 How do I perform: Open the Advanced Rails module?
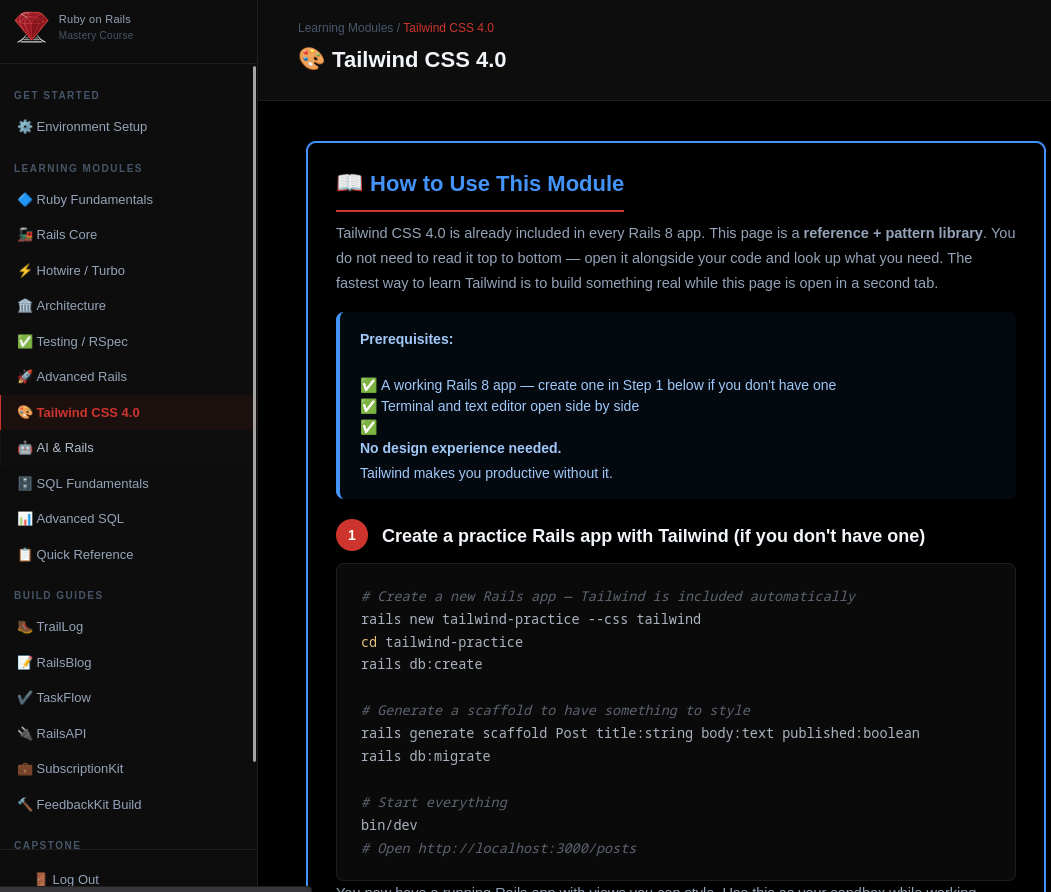tap(127, 377)
